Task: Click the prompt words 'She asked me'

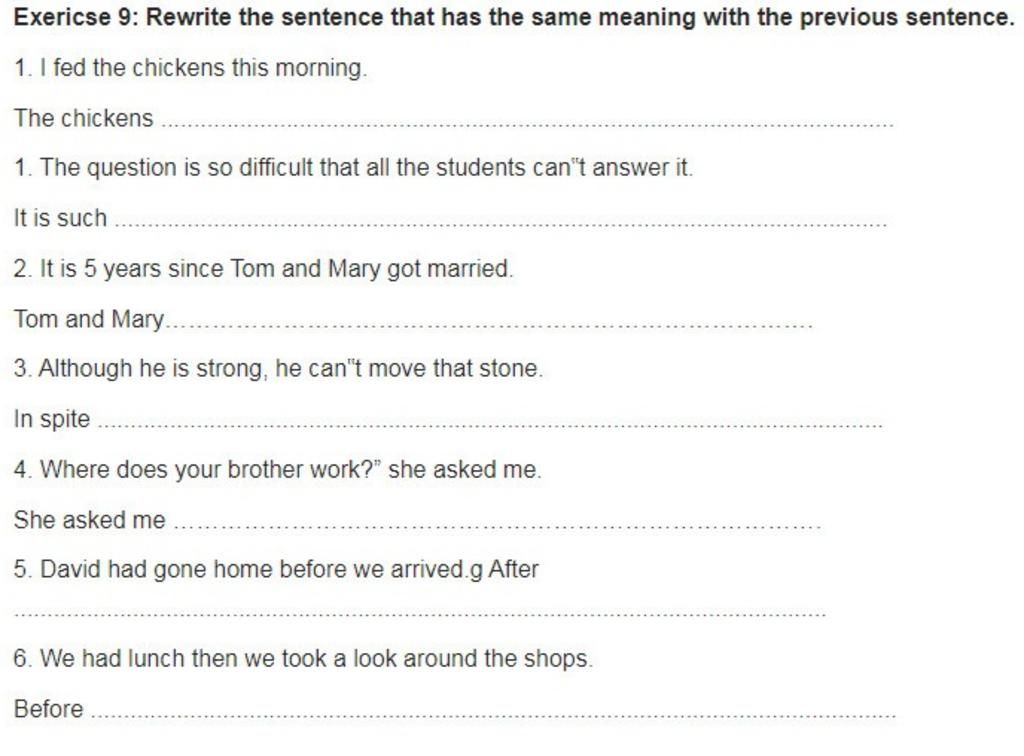Action: point(89,520)
